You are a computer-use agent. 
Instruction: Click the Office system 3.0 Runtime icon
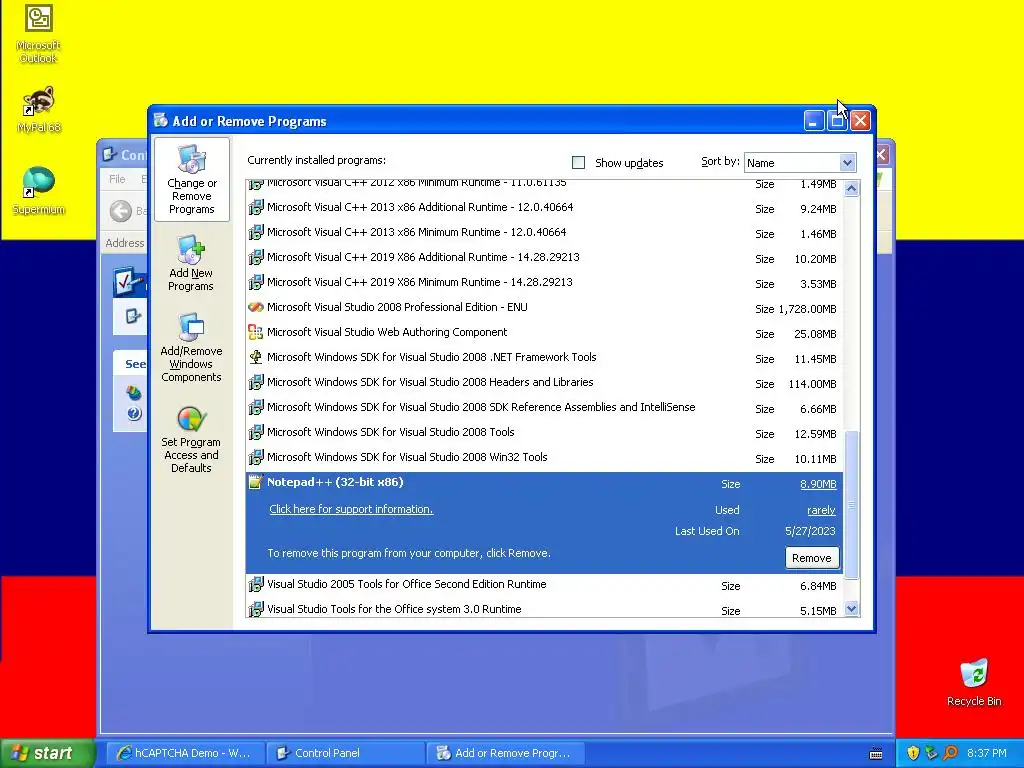click(x=256, y=609)
